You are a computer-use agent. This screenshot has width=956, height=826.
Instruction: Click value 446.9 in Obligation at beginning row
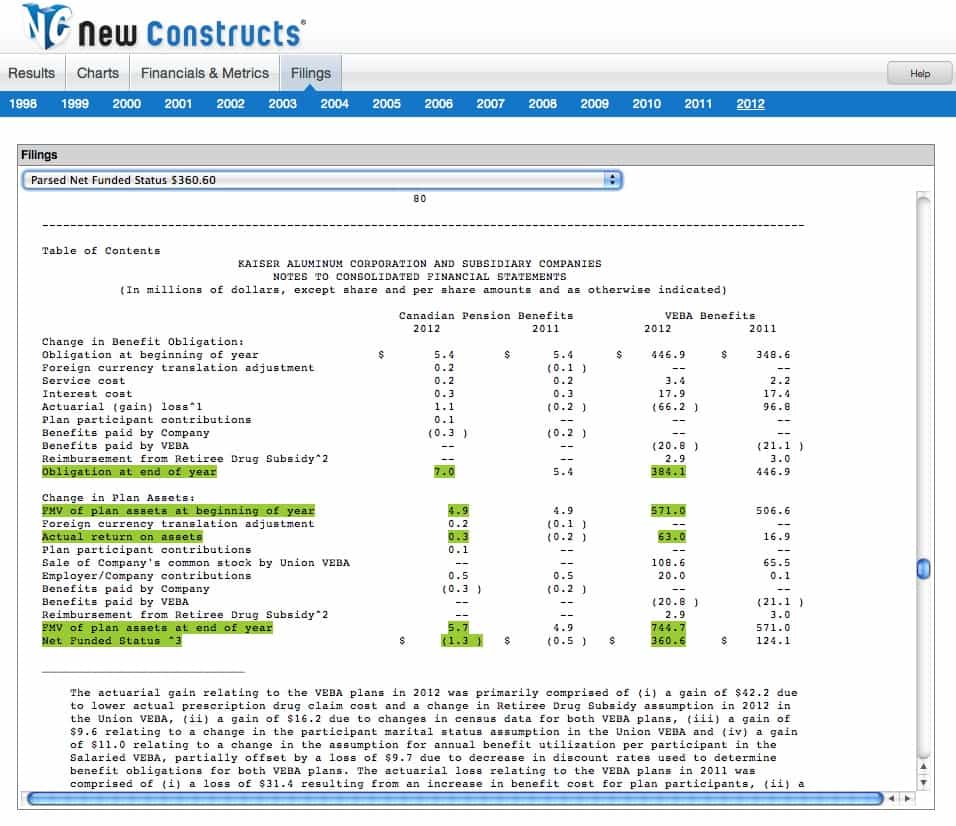(x=668, y=355)
